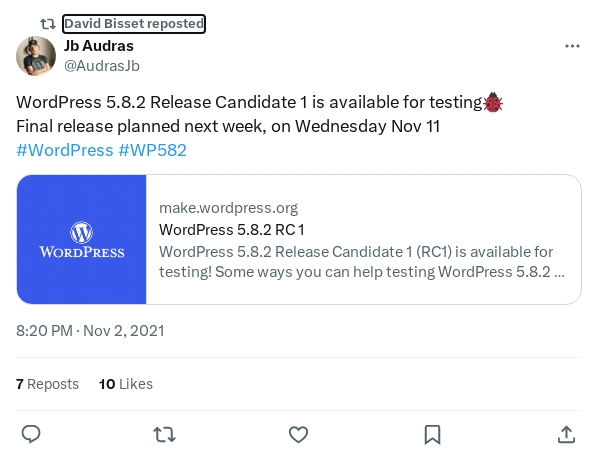Open the share upload icon
598x450 pixels.
pyautogui.click(x=566, y=434)
